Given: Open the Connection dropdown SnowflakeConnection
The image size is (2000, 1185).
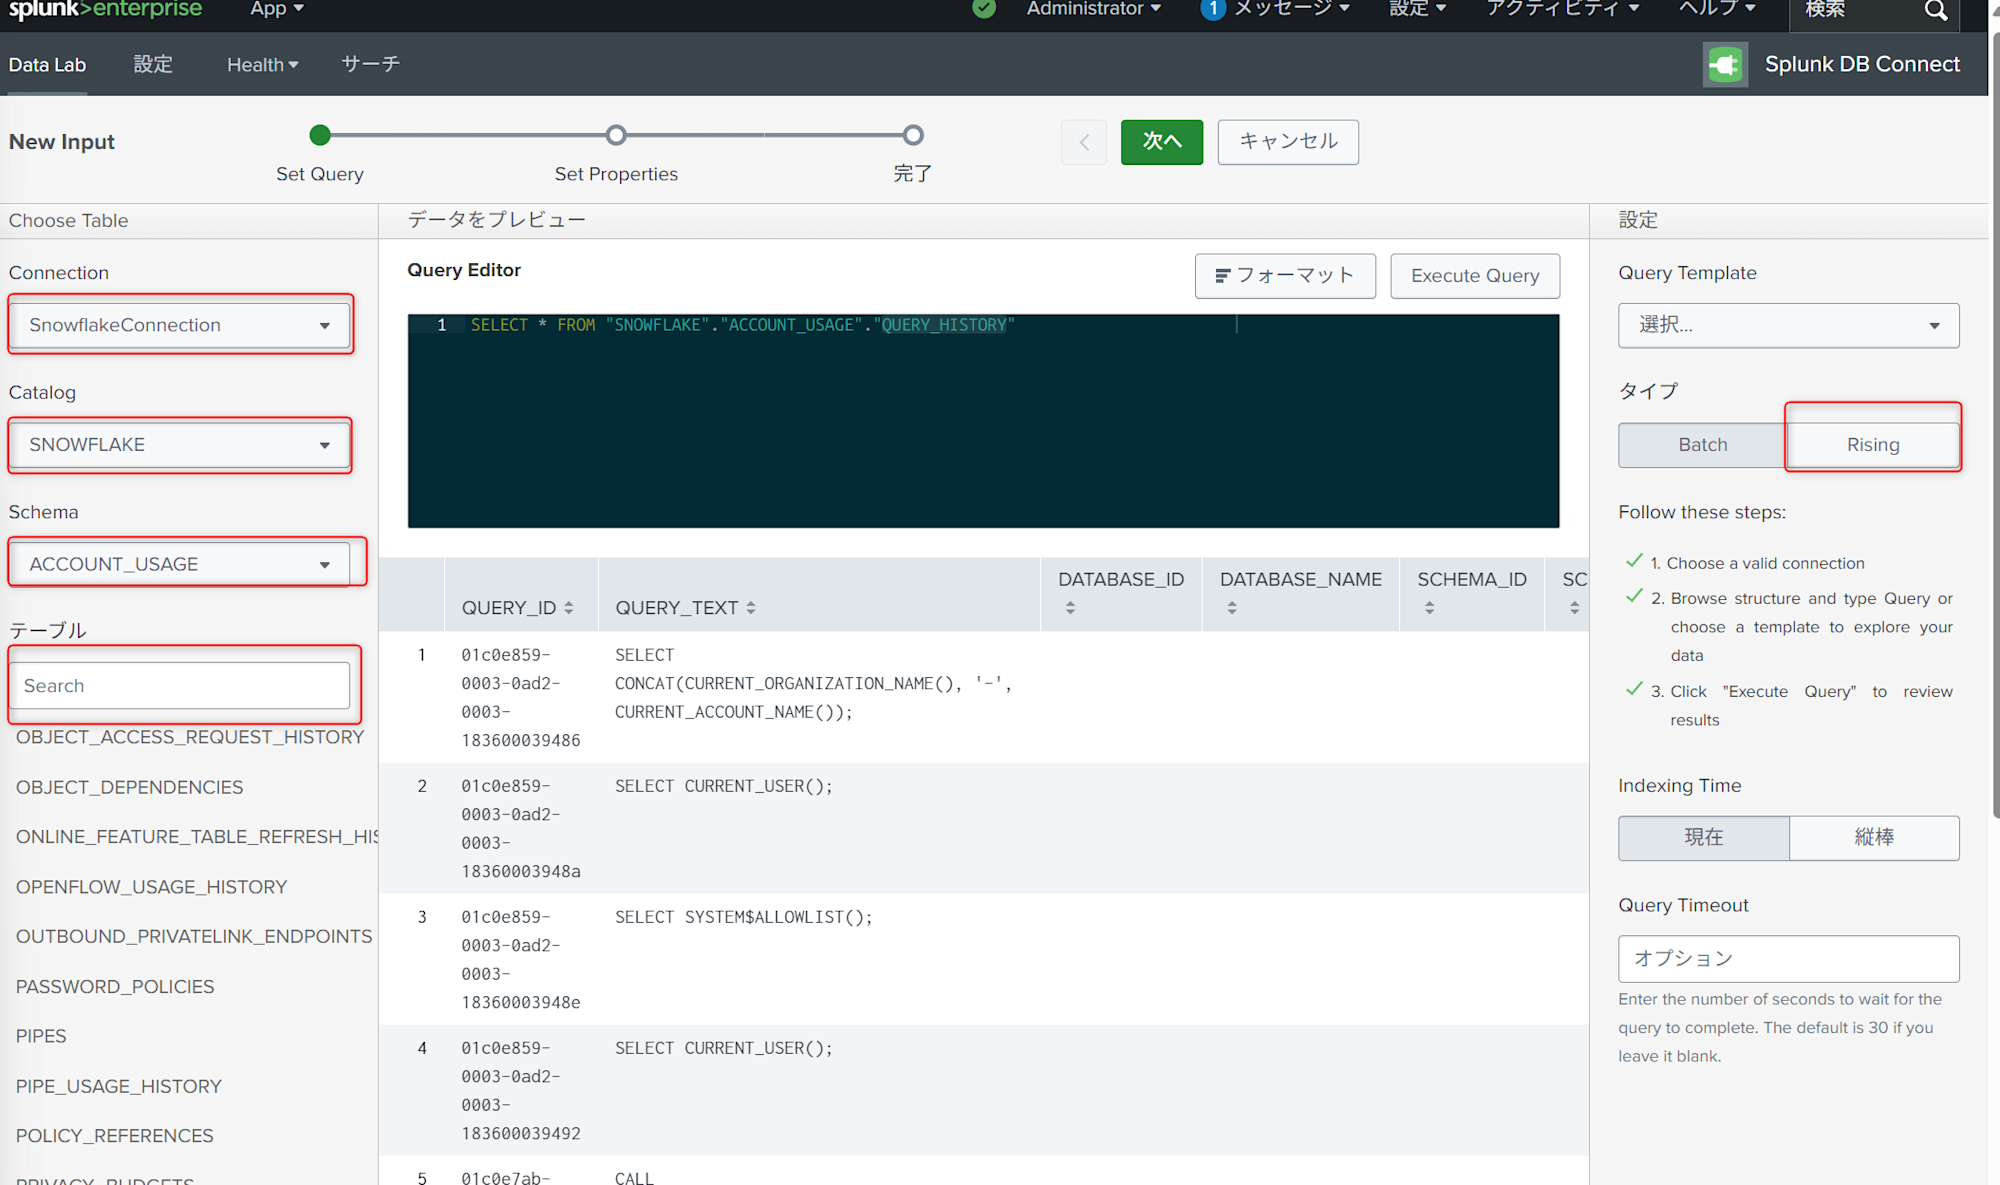Looking at the screenshot, I should [x=180, y=325].
